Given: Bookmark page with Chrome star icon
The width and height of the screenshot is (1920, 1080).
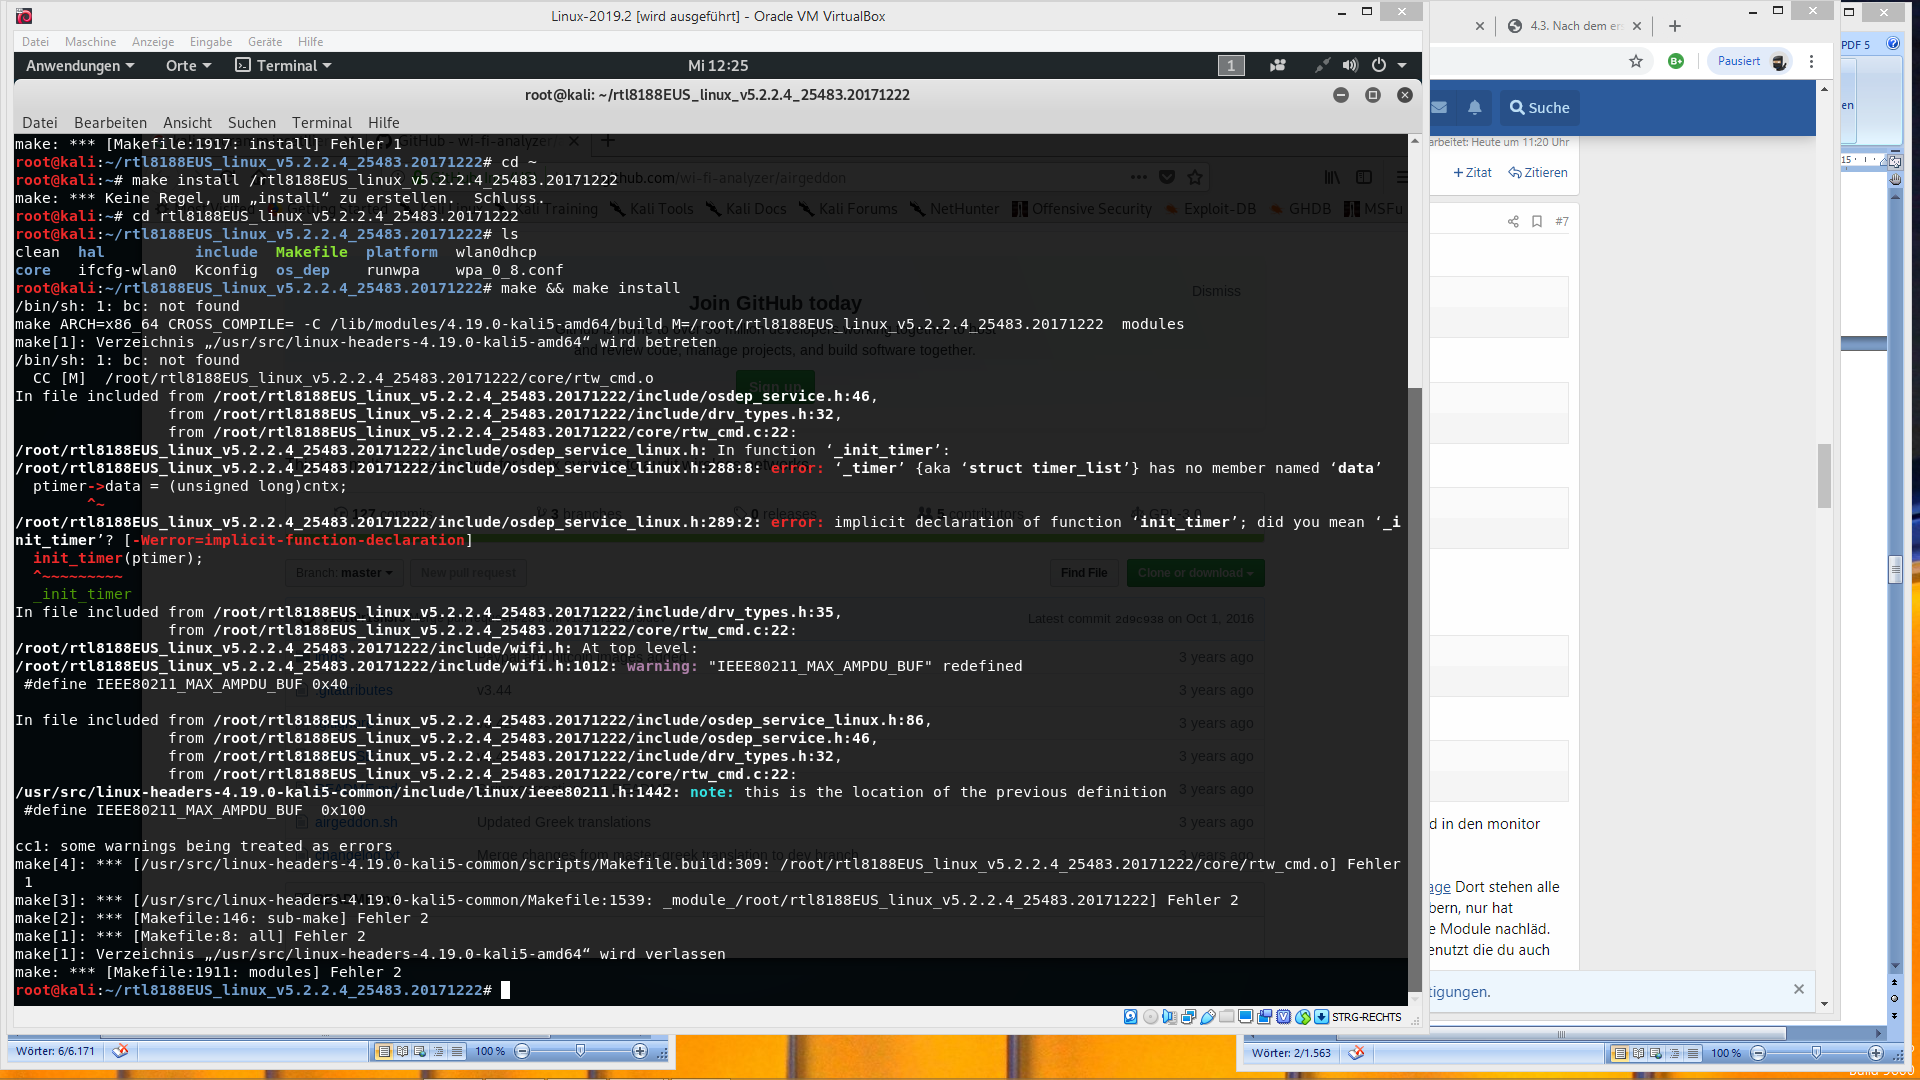Looking at the screenshot, I should (x=1636, y=61).
